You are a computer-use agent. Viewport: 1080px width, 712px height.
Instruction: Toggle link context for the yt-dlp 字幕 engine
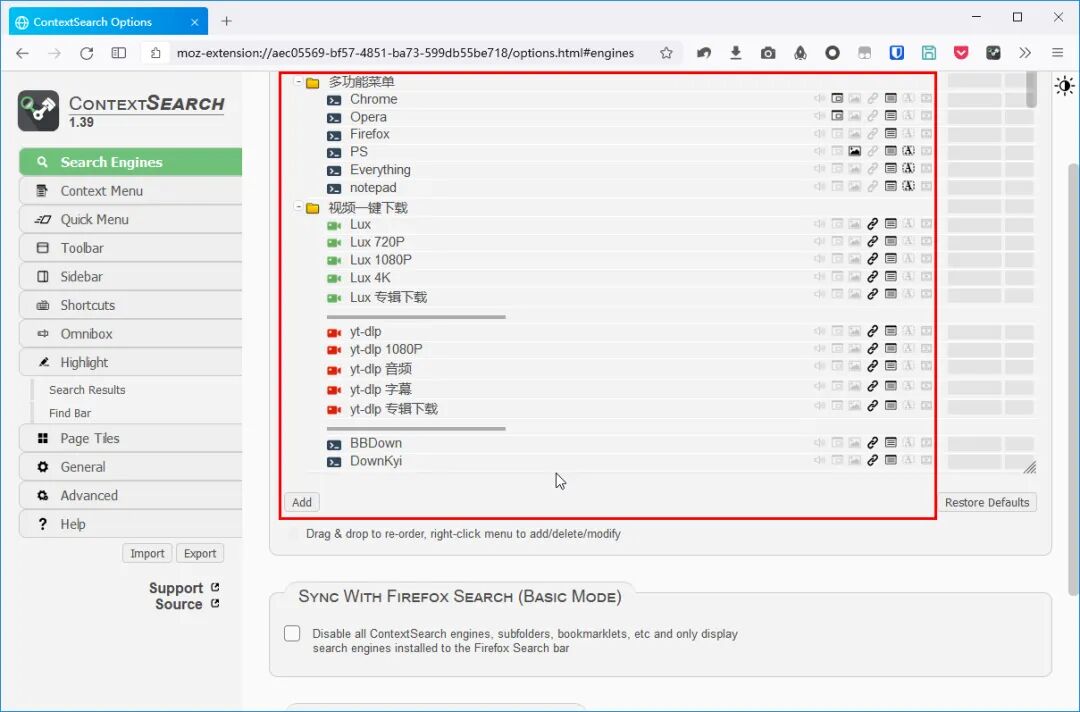tap(873, 386)
